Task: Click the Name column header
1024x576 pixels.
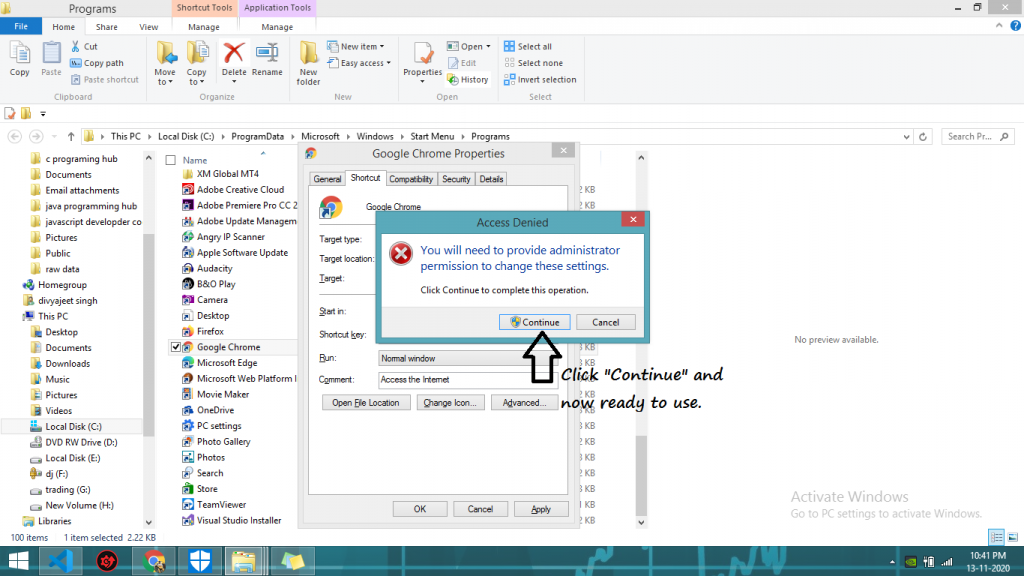Action: (195, 160)
